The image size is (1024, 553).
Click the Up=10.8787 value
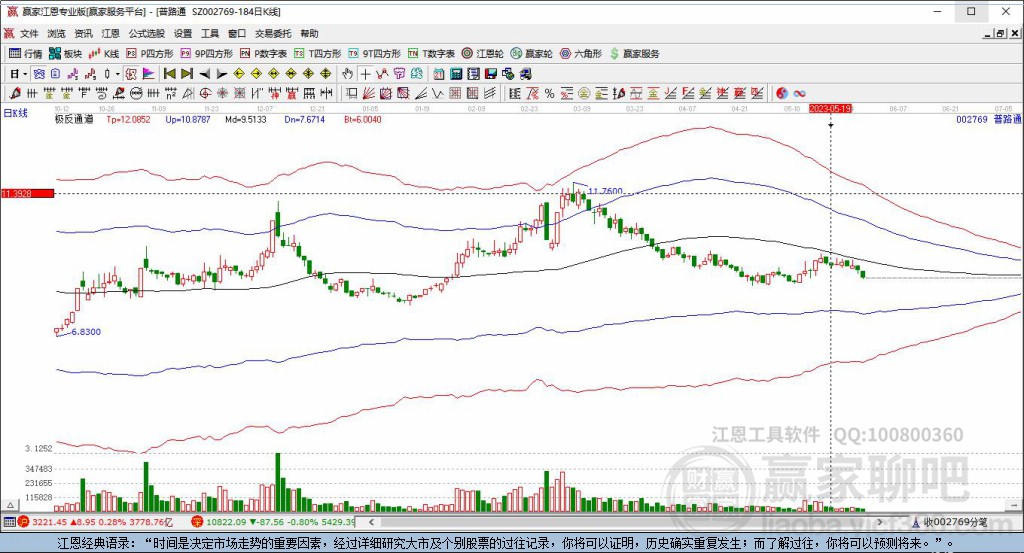[x=187, y=119]
